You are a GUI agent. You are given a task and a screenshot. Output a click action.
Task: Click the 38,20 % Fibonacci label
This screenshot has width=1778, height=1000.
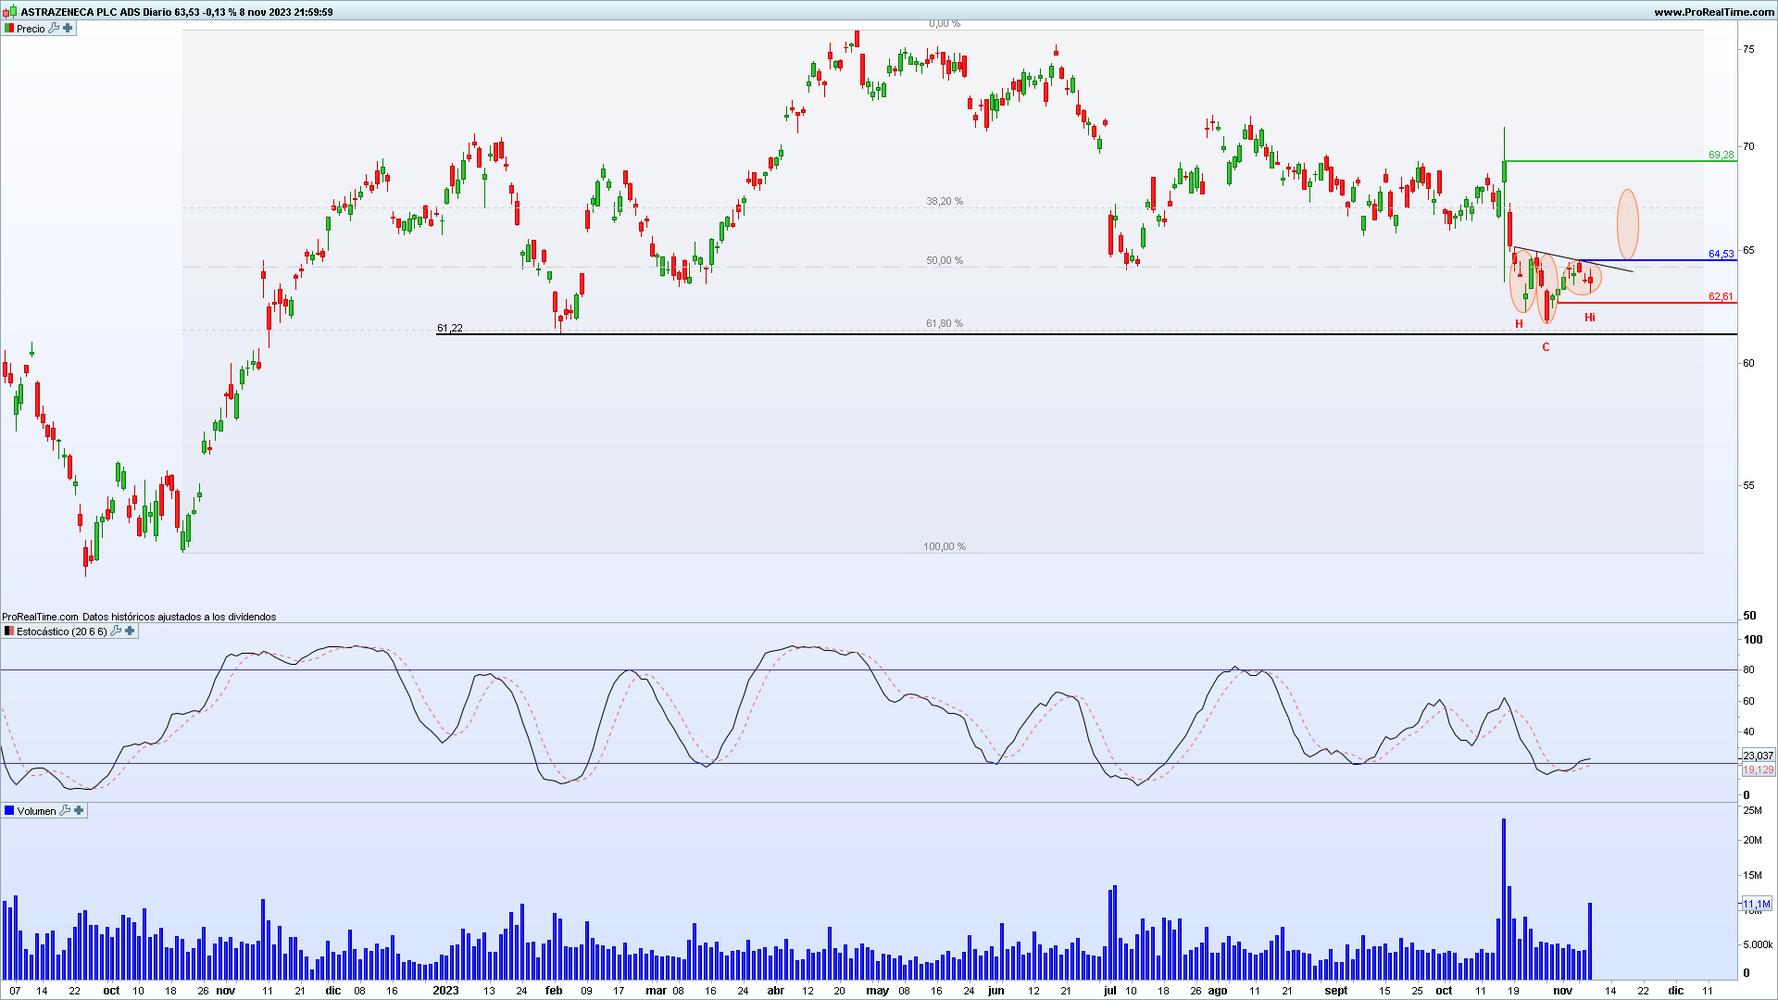click(945, 201)
